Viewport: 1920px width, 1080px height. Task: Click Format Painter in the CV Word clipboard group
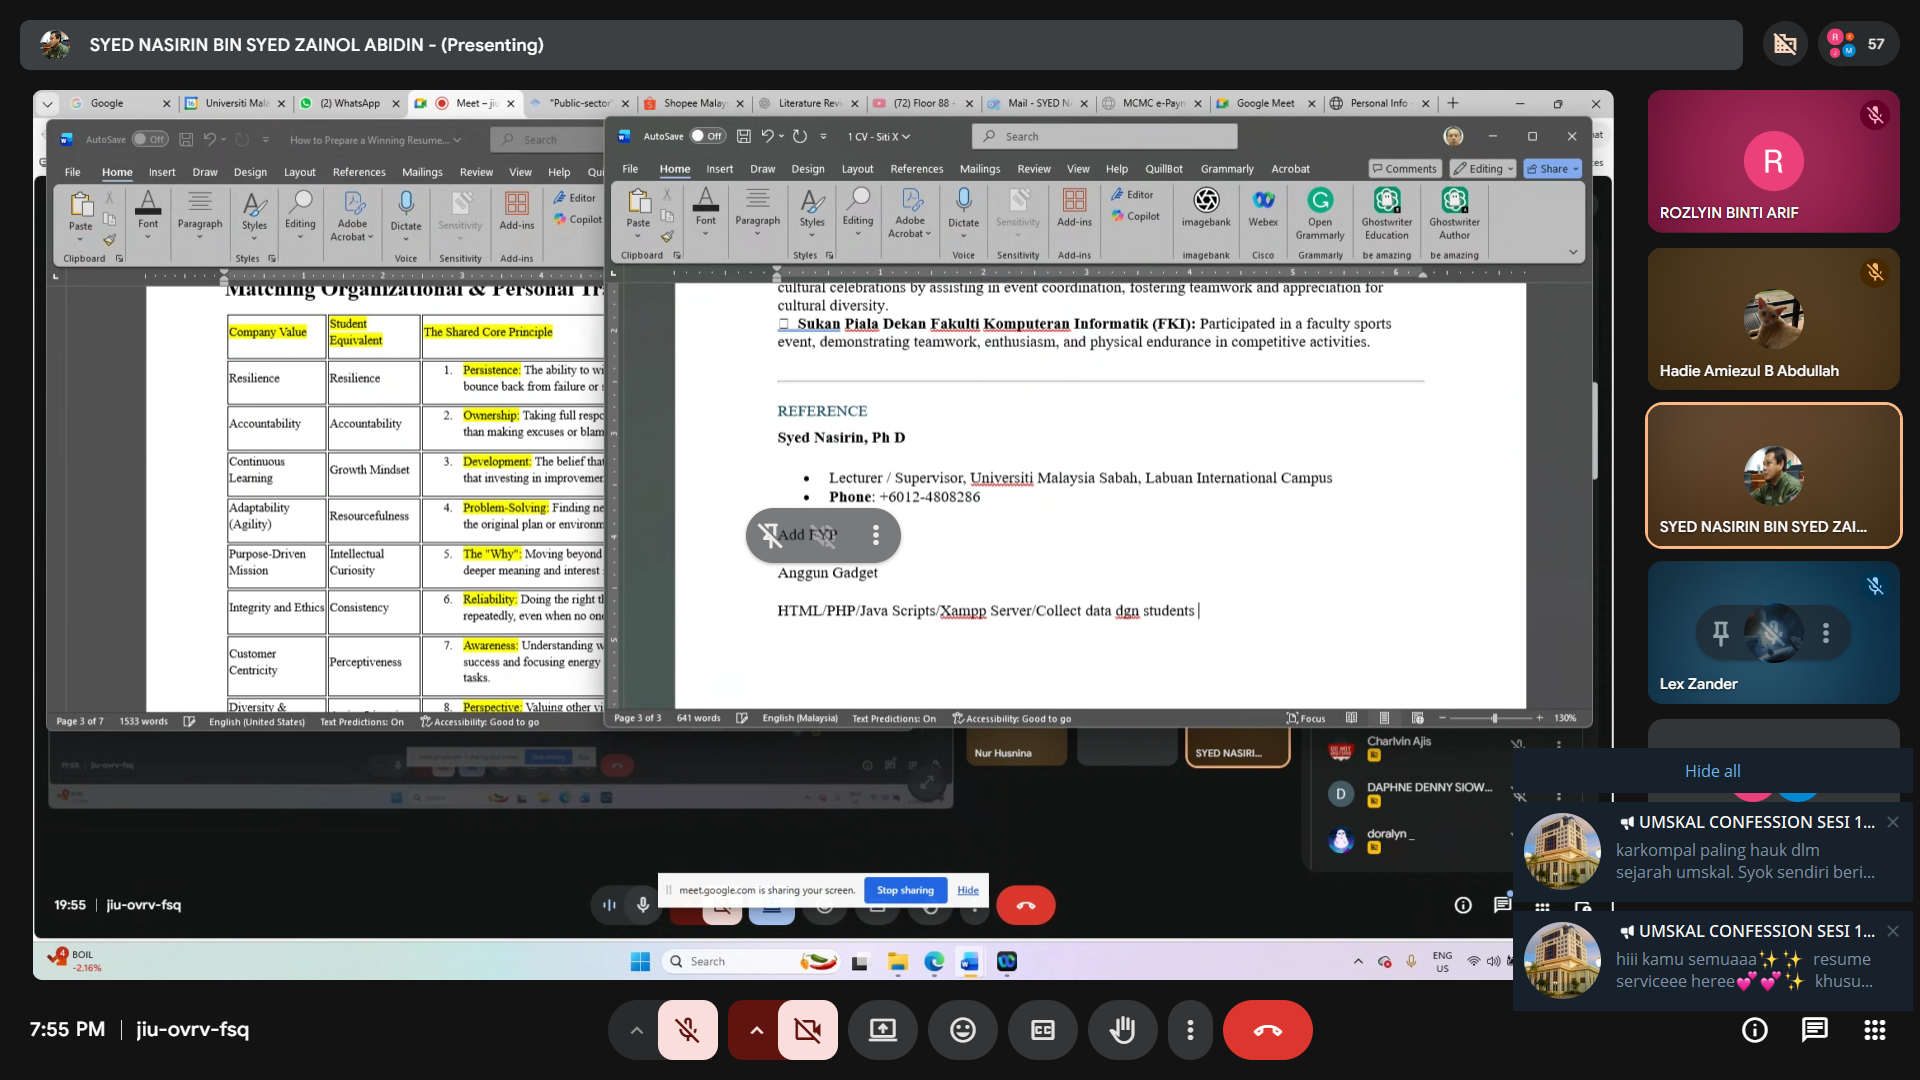pyautogui.click(x=667, y=237)
